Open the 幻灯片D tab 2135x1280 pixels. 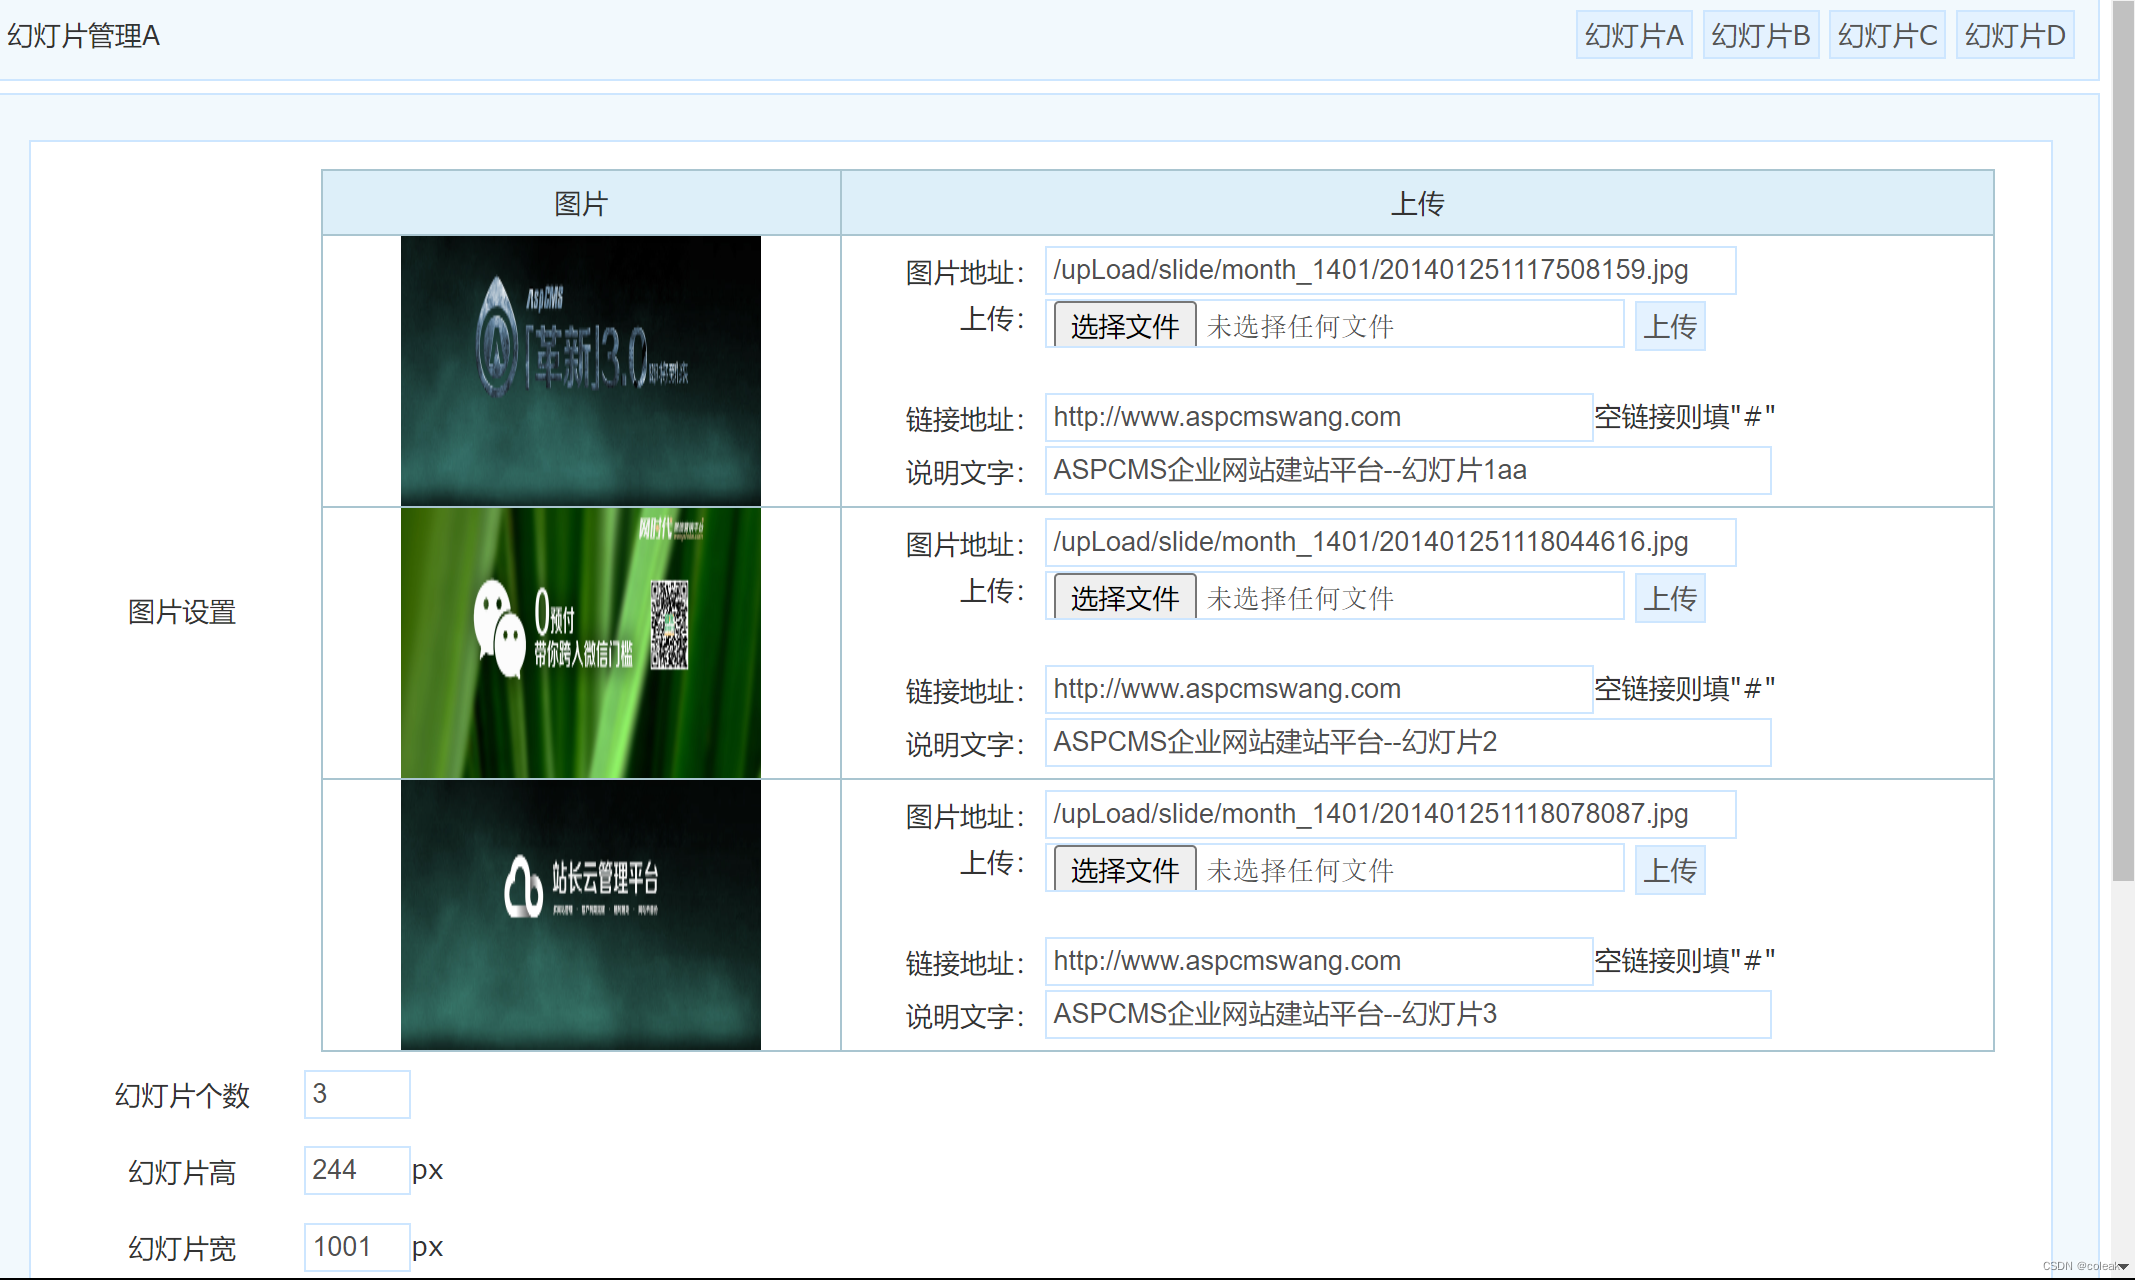[2013, 35]
